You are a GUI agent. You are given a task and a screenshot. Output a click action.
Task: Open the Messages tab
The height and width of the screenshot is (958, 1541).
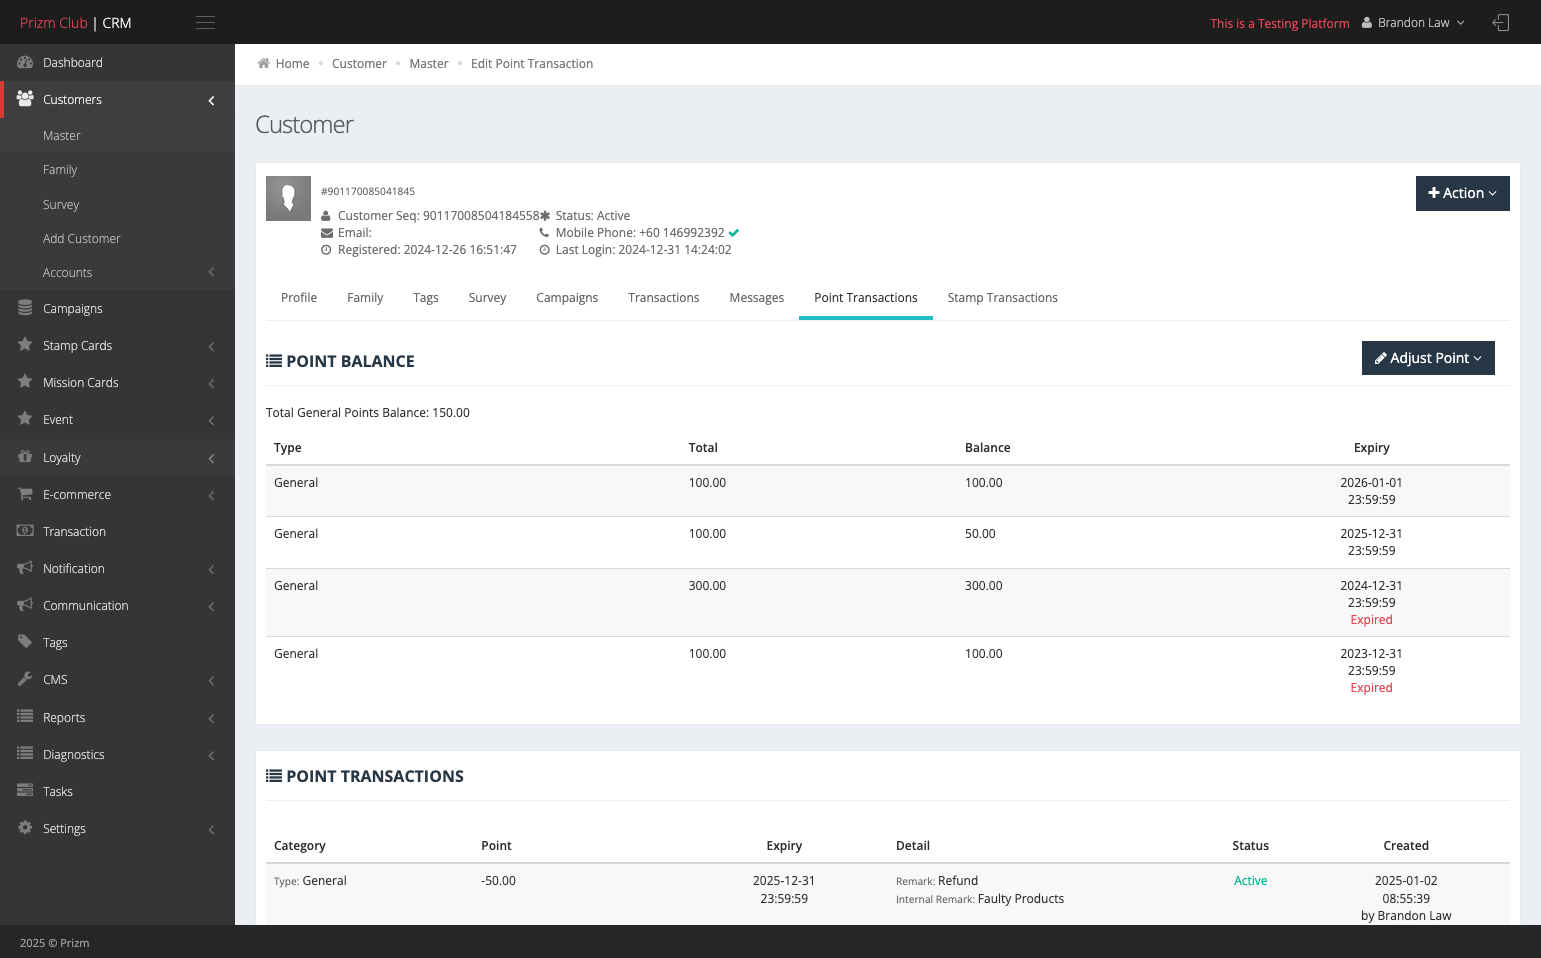tap(756, 298)
